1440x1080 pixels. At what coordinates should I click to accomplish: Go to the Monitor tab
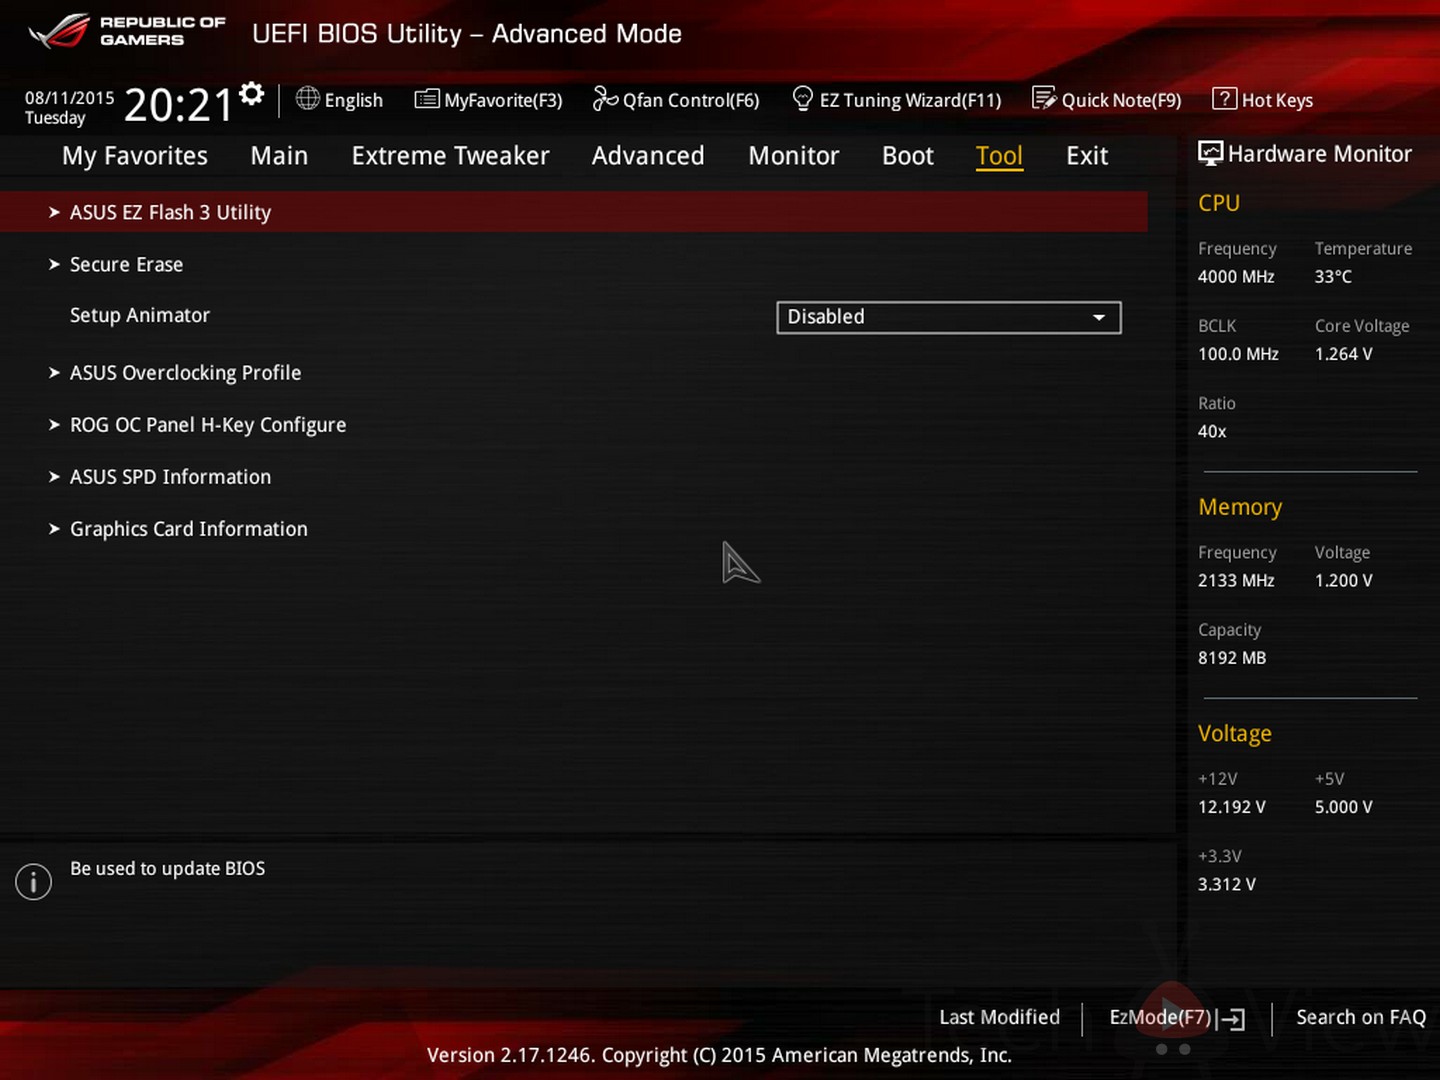[794, 156]
